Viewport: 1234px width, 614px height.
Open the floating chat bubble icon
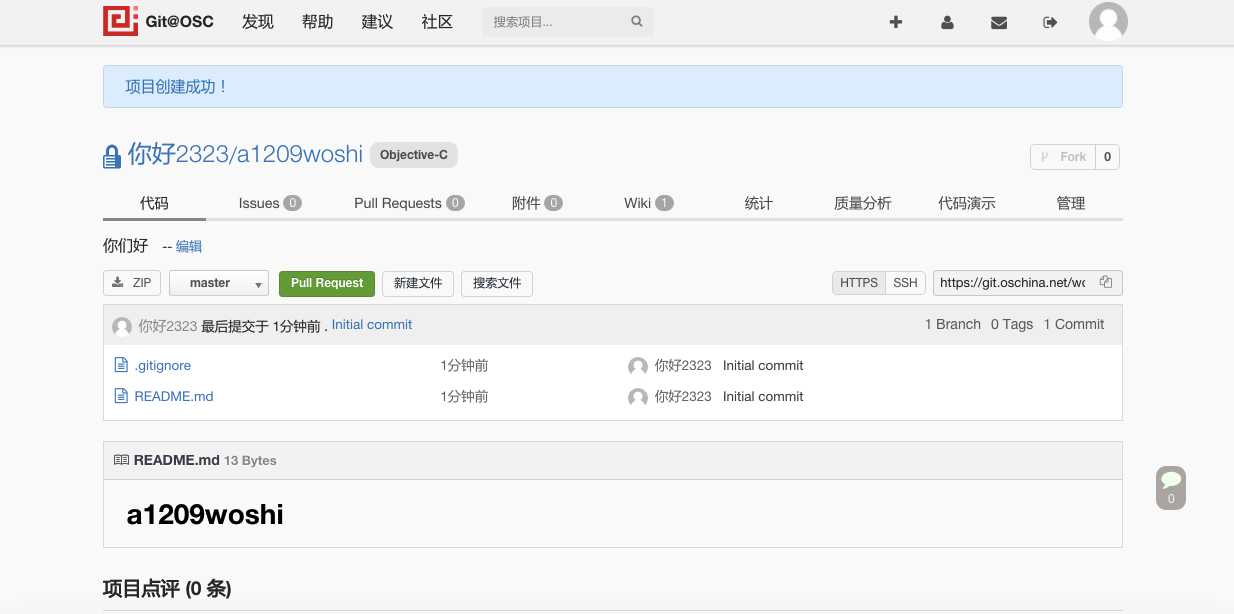pyautogui.click(x=1171, y=487)
